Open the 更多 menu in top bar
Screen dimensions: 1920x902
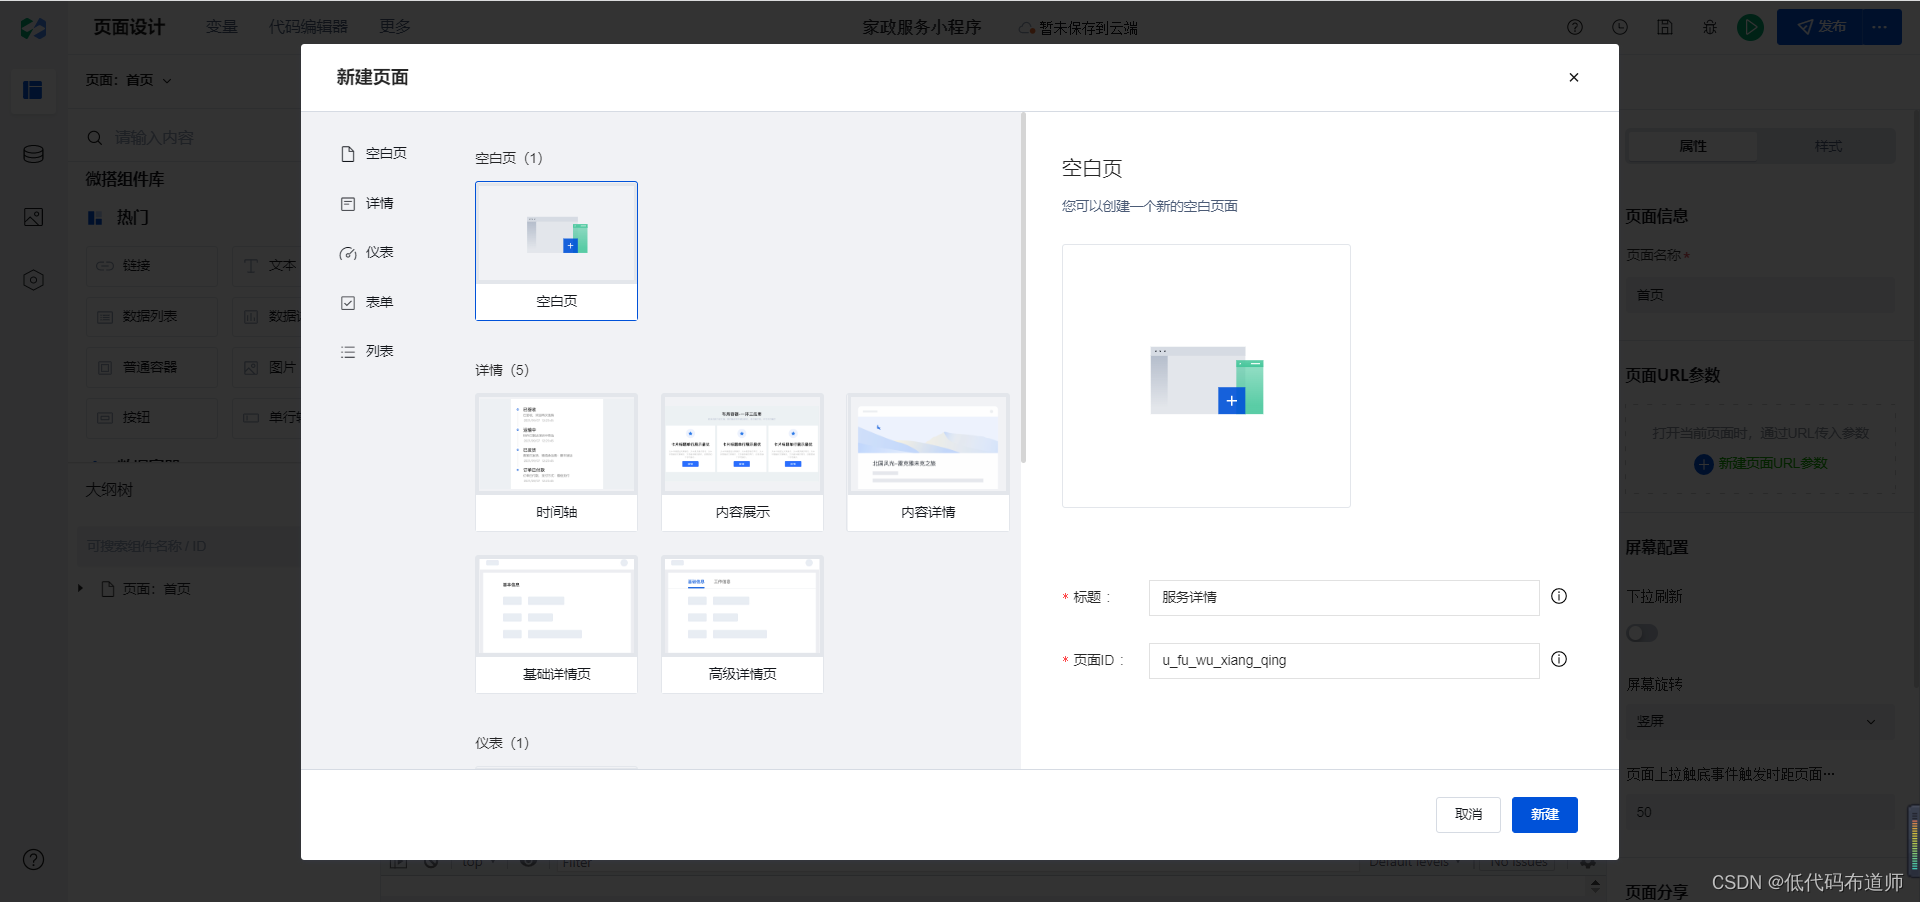point(395,27)
